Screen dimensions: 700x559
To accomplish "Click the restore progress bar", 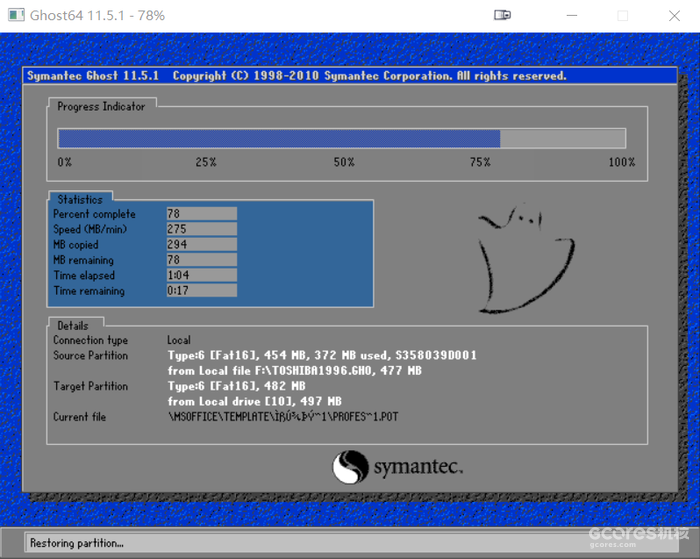I will (x=342, y=138).
